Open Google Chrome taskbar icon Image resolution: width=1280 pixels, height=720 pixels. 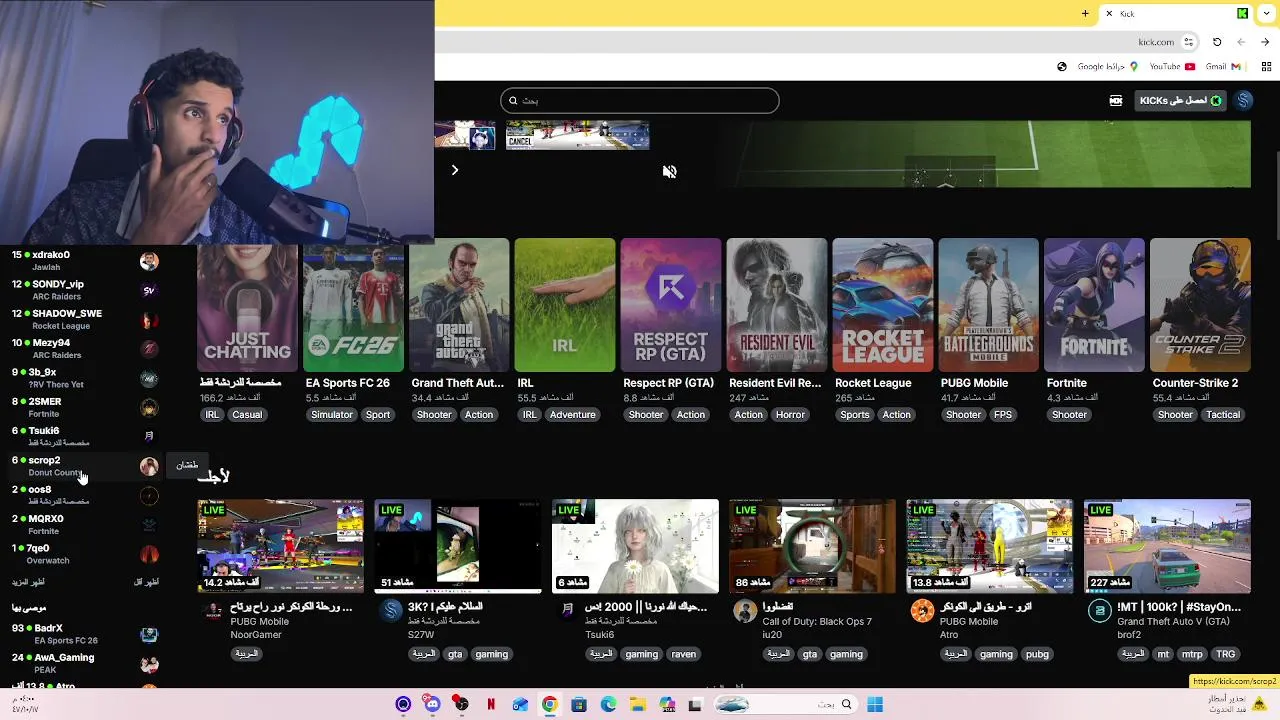[549, 704]
